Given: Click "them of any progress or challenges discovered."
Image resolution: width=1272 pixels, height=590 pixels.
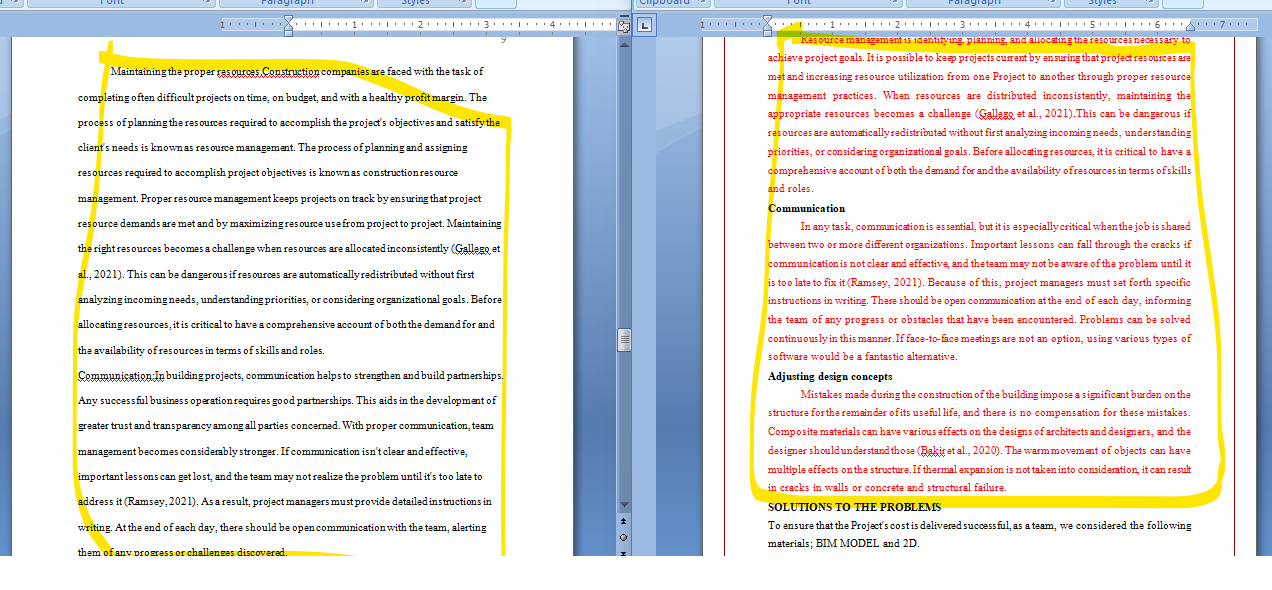Looking at the screenshot, I should 182,552.
